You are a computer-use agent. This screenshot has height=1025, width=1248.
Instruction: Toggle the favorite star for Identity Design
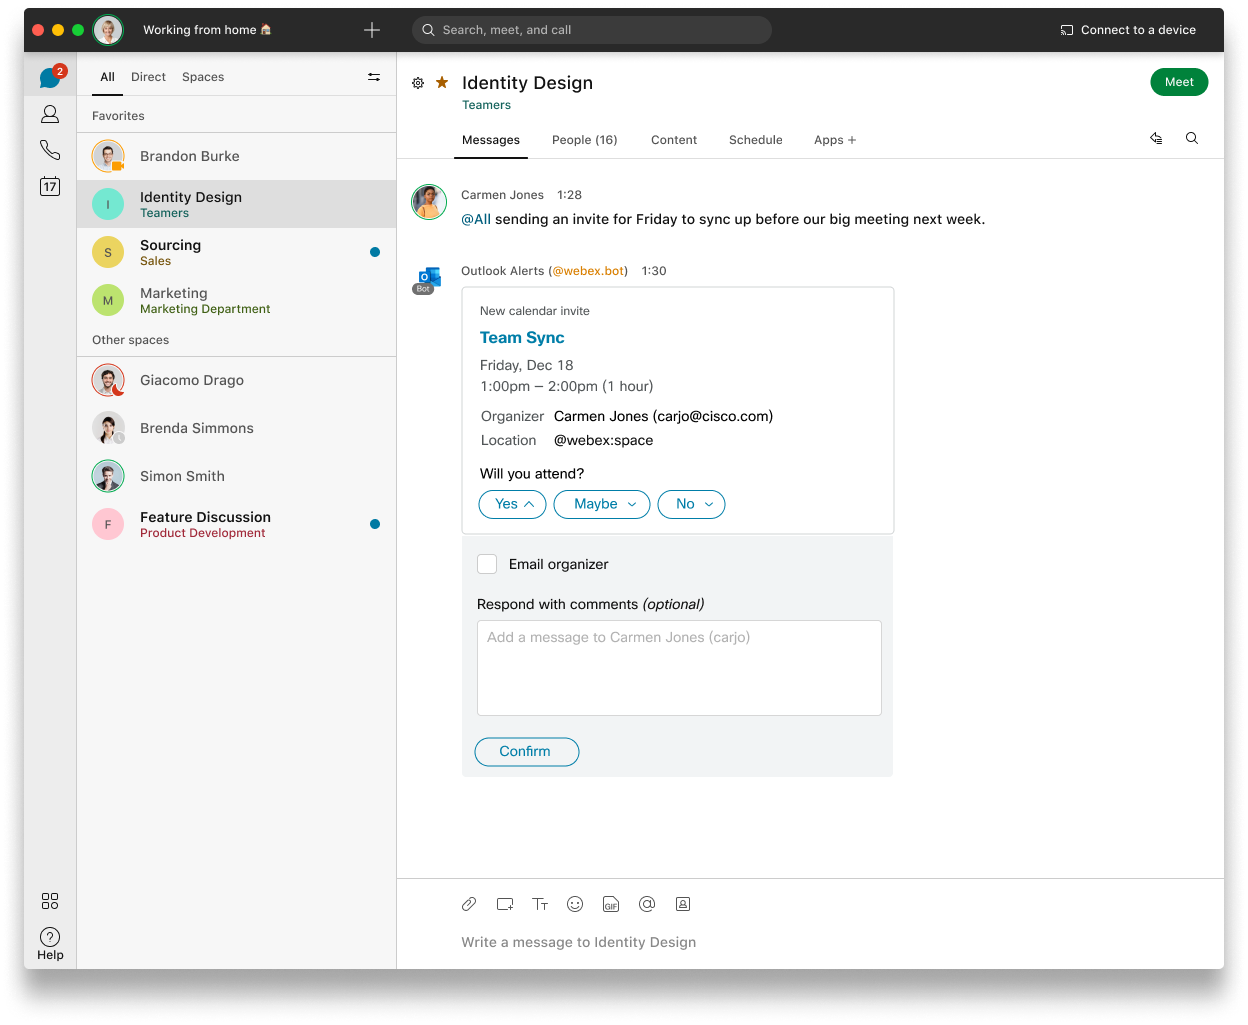442,82
